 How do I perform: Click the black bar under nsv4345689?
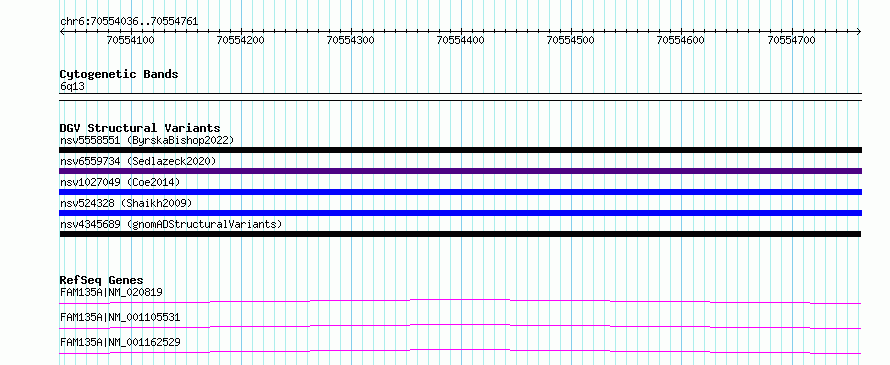coord(460,234)
